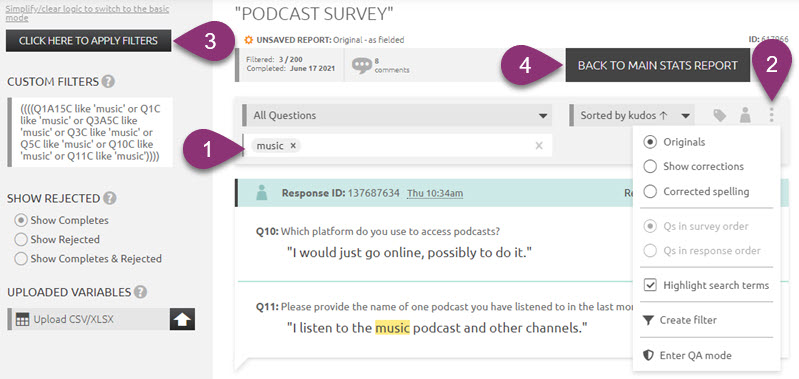The height and width of the screenshot is (379, 799).
Task: Select Show Rejected radio button
Action: [x=21, y=239]
